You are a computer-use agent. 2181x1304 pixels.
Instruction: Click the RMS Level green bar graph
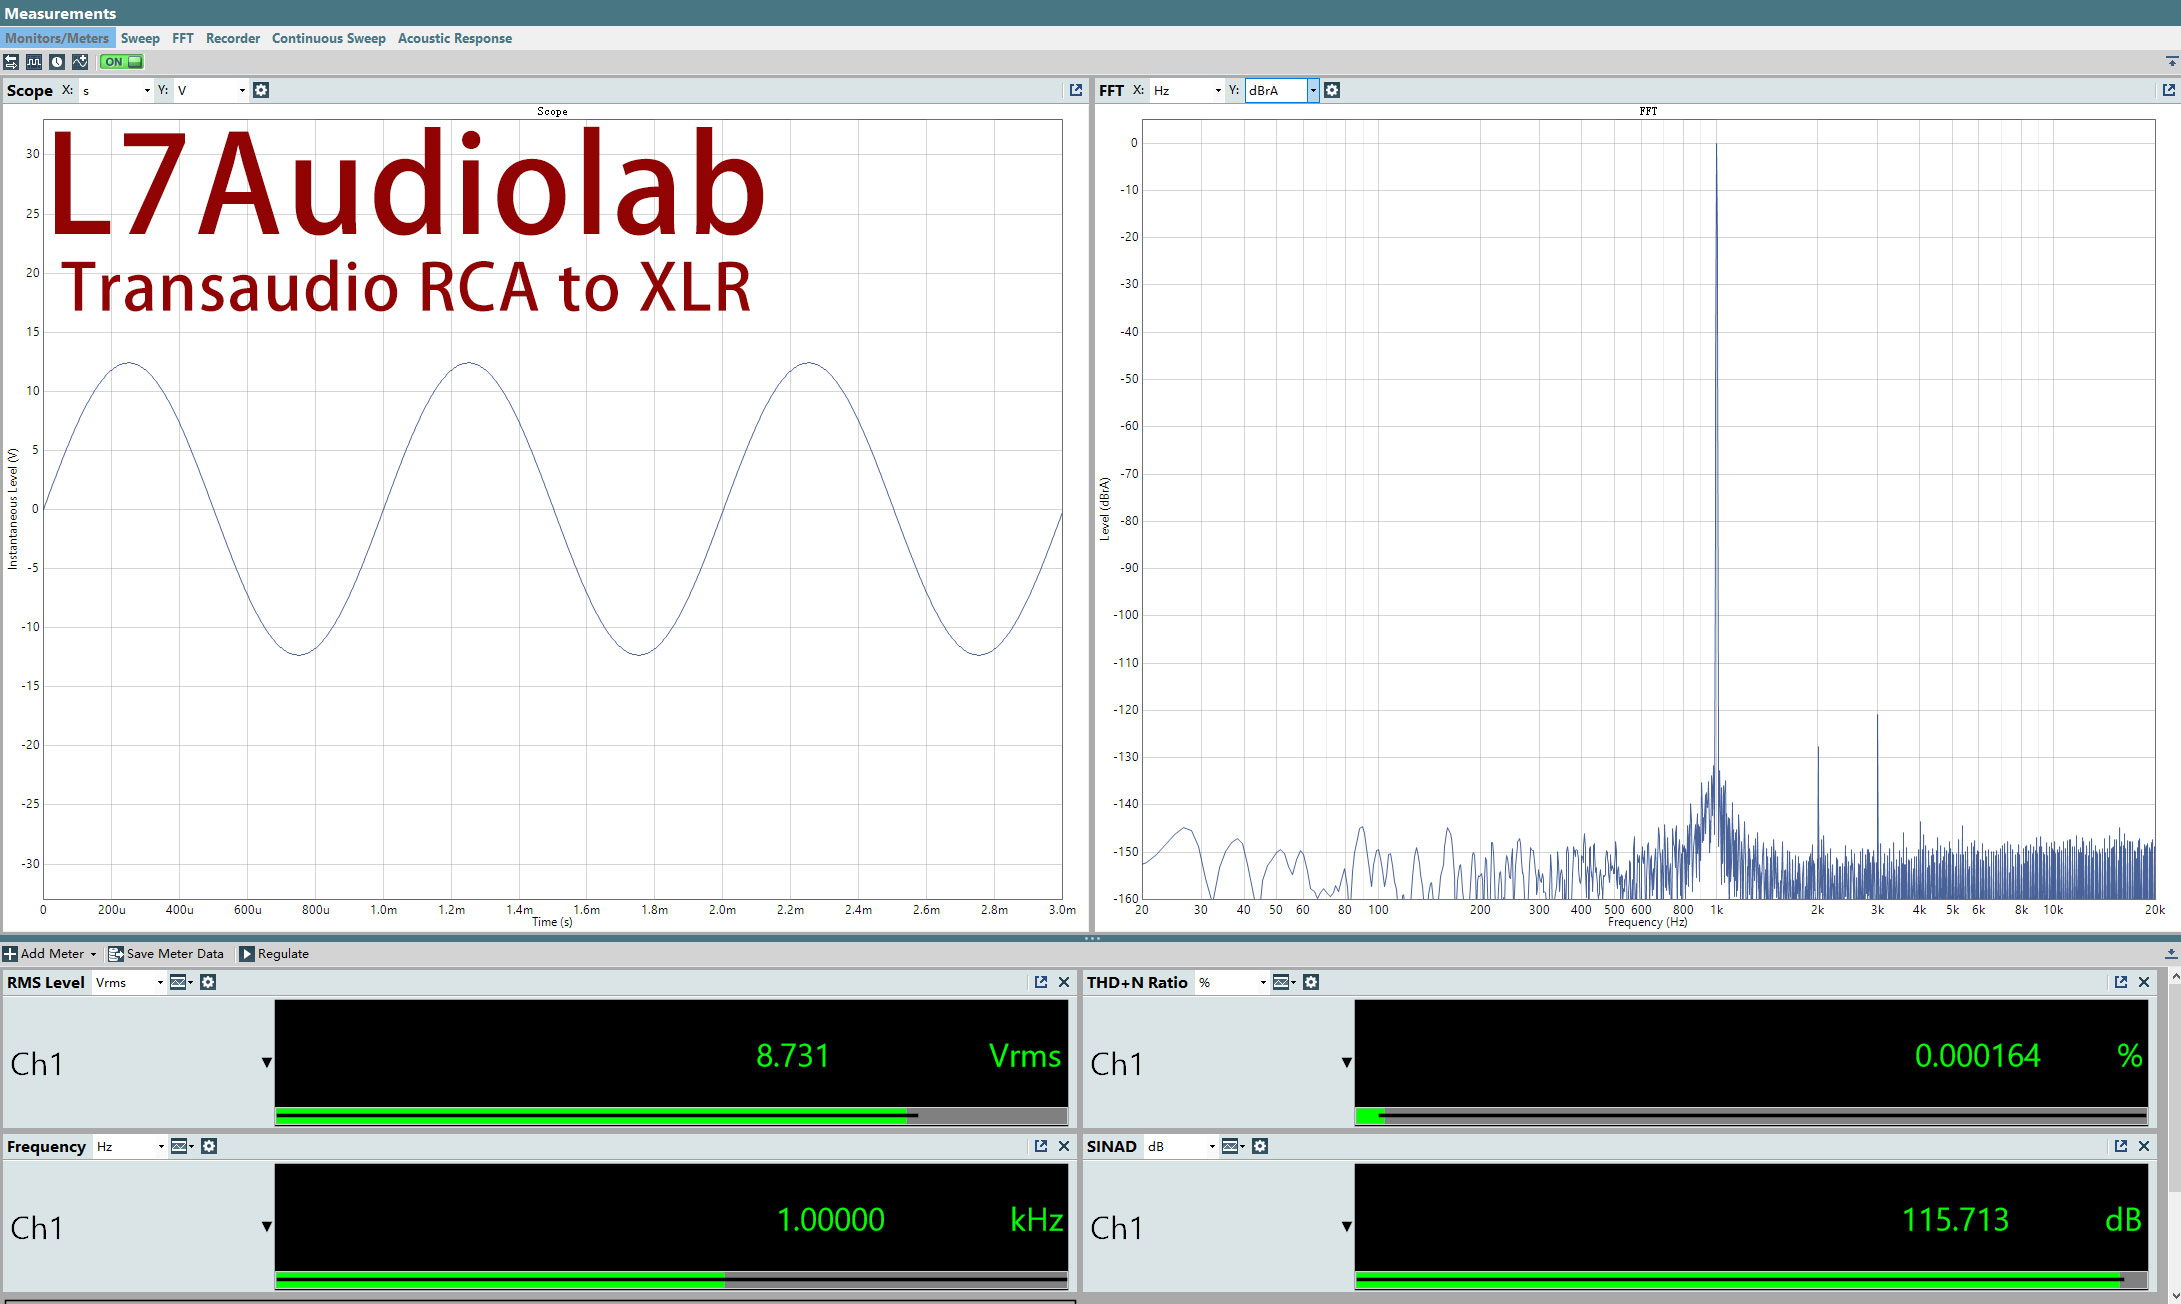point(671,1115)
